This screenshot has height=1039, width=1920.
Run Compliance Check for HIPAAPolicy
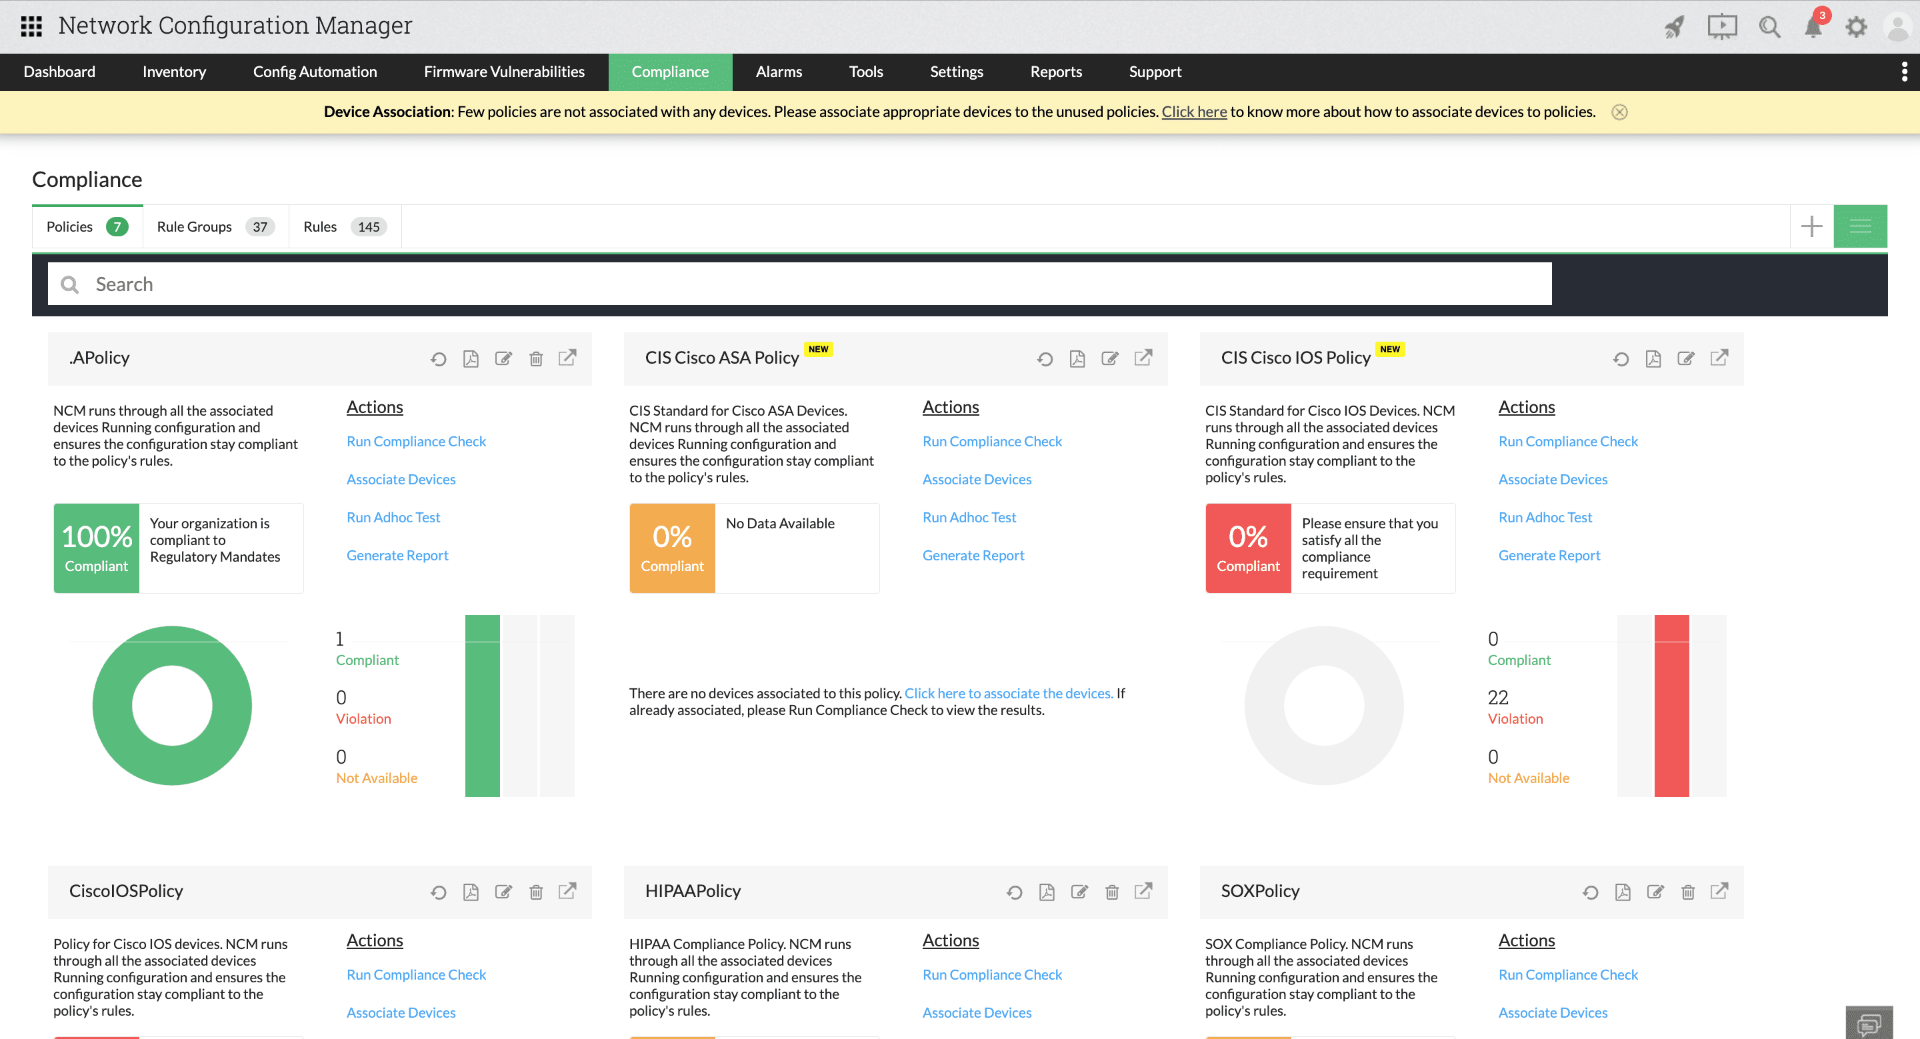pyautogui.click(x=992, y=975)
